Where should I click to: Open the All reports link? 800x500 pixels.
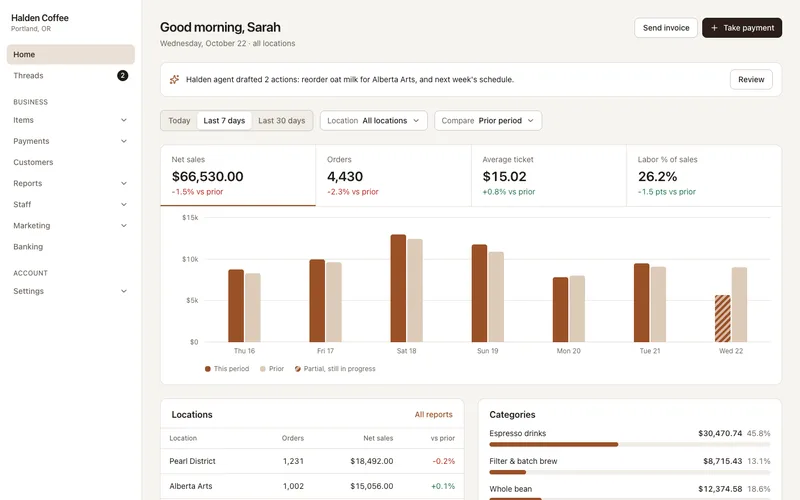[x=433, y=415]
